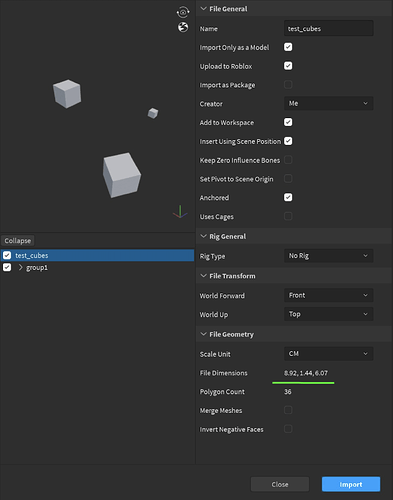Enable Keep Zero Influence Bones
This screenshot has height=500, width=393.
(x=288, y=160)
